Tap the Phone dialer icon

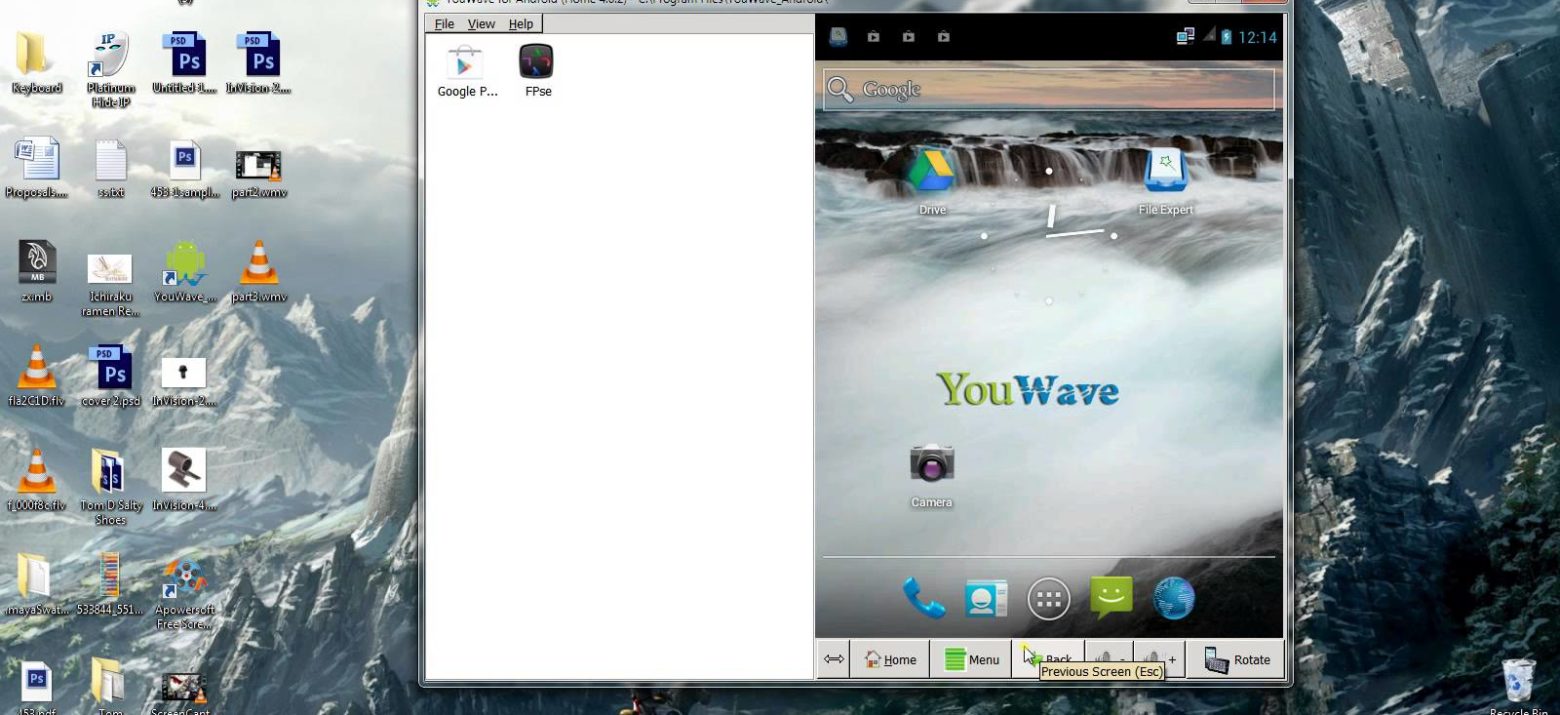point(923,599)
